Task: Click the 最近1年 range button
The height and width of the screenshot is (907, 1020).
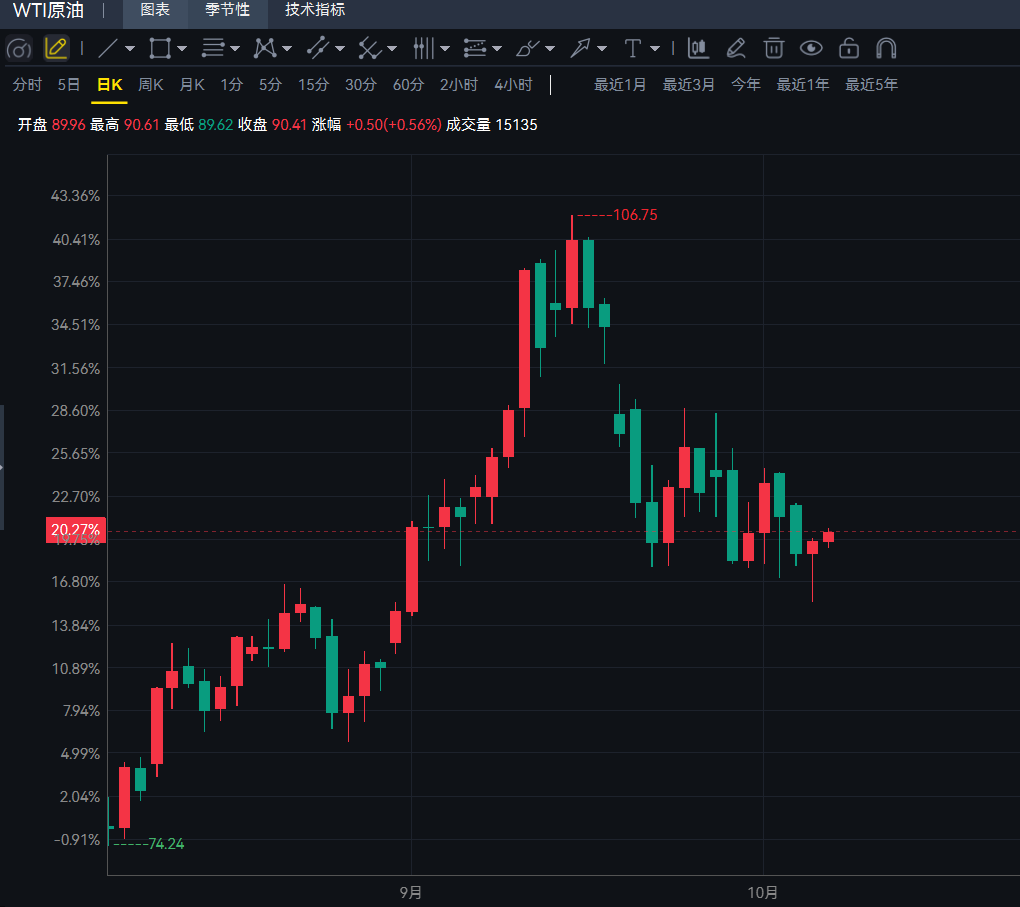Action: [803, 85]
